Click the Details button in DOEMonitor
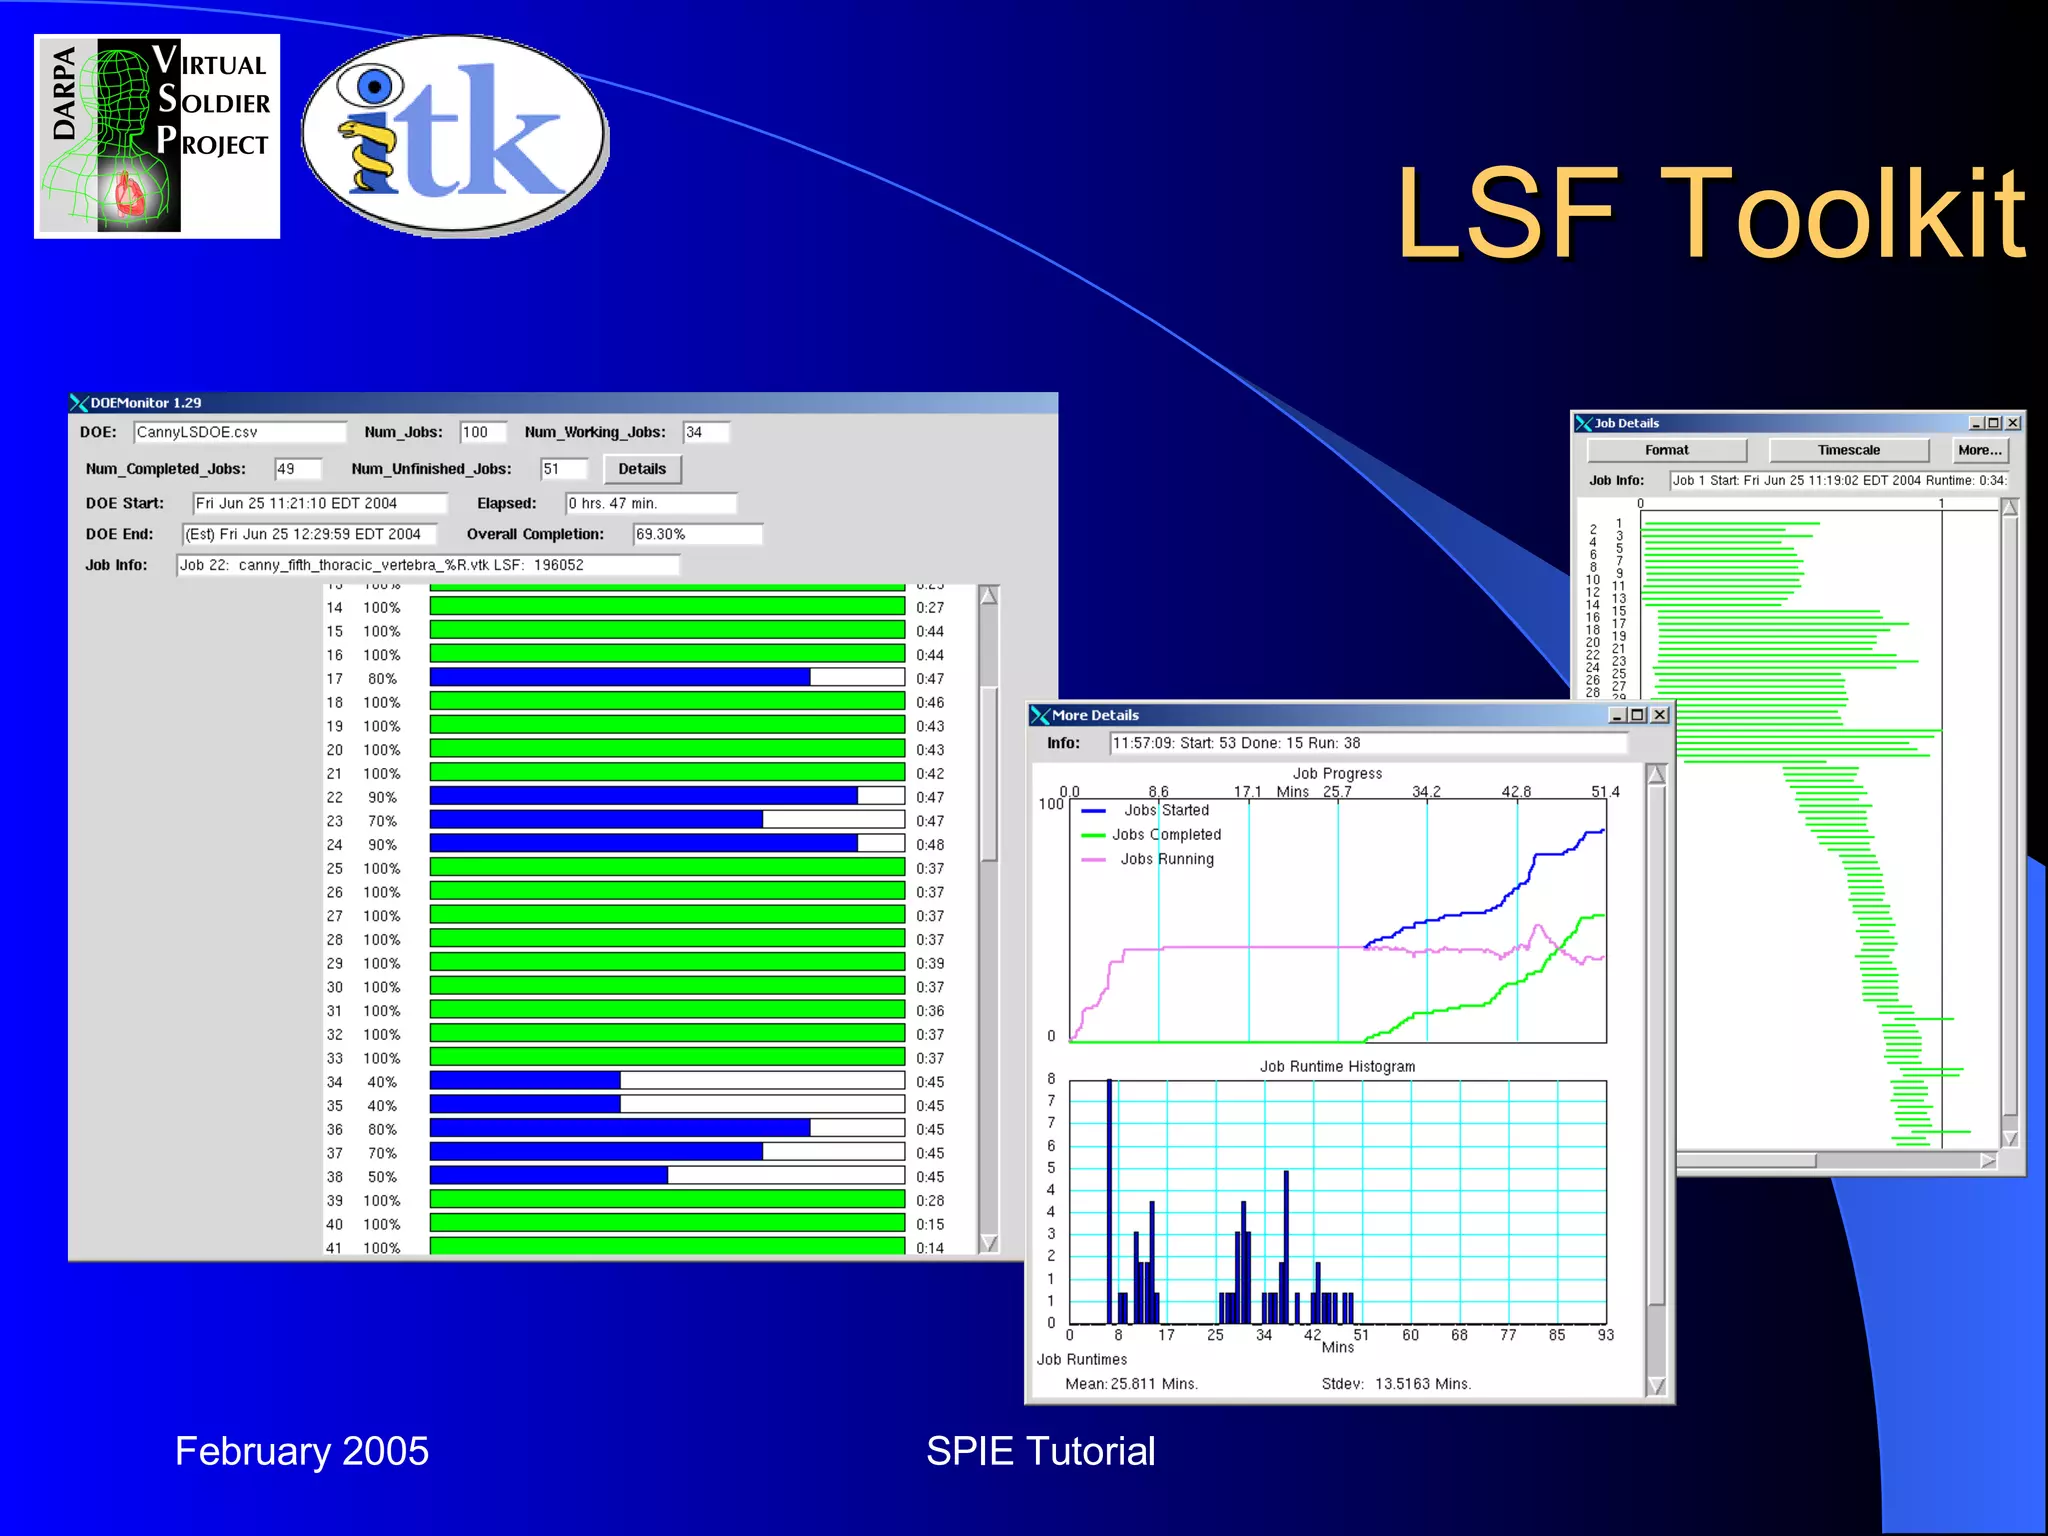 641,469
